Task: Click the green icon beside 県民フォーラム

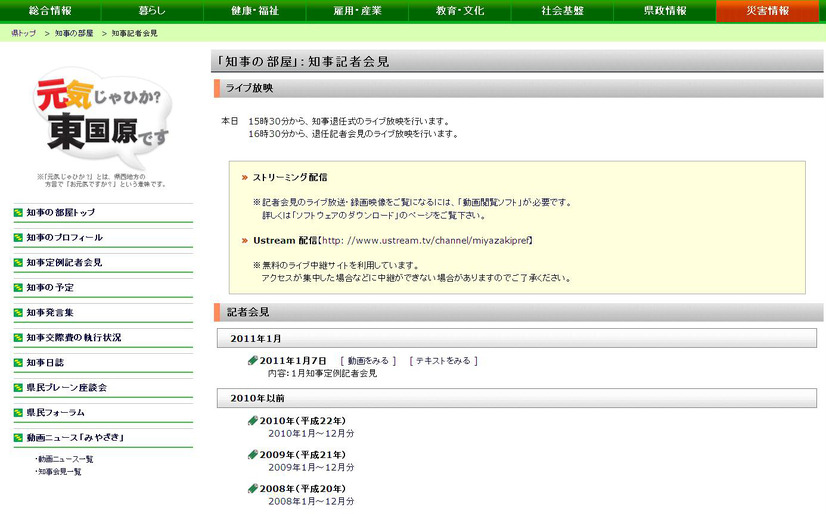Action: [18, 413]
